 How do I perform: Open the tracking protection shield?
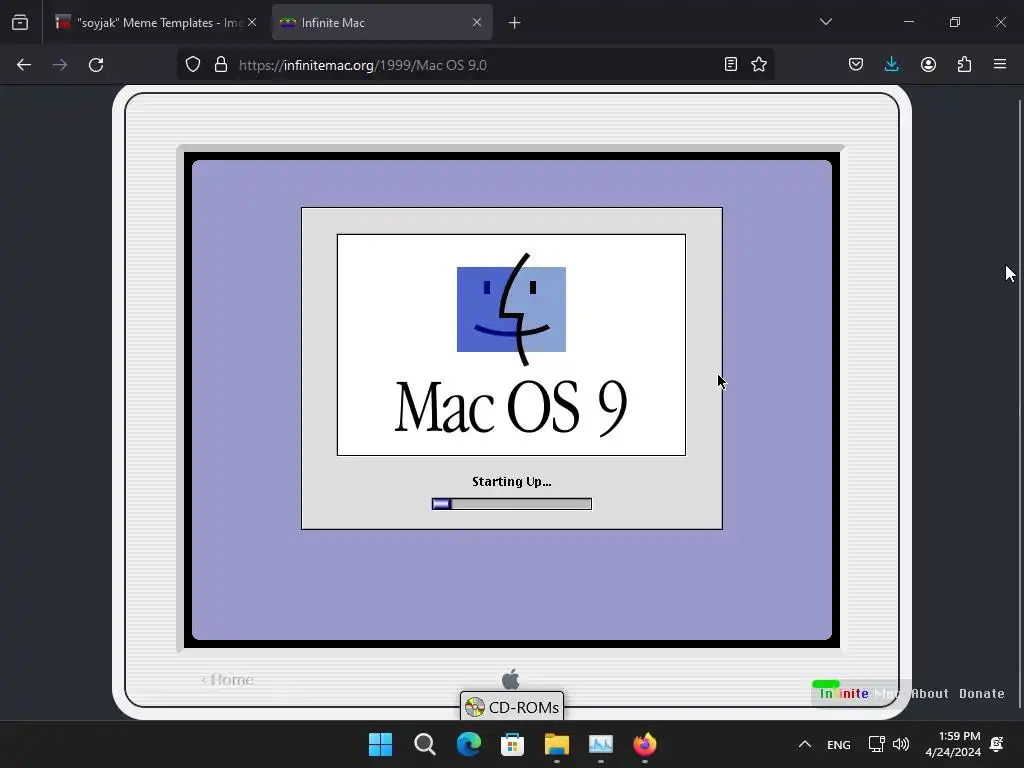click(x=193, y=65)
